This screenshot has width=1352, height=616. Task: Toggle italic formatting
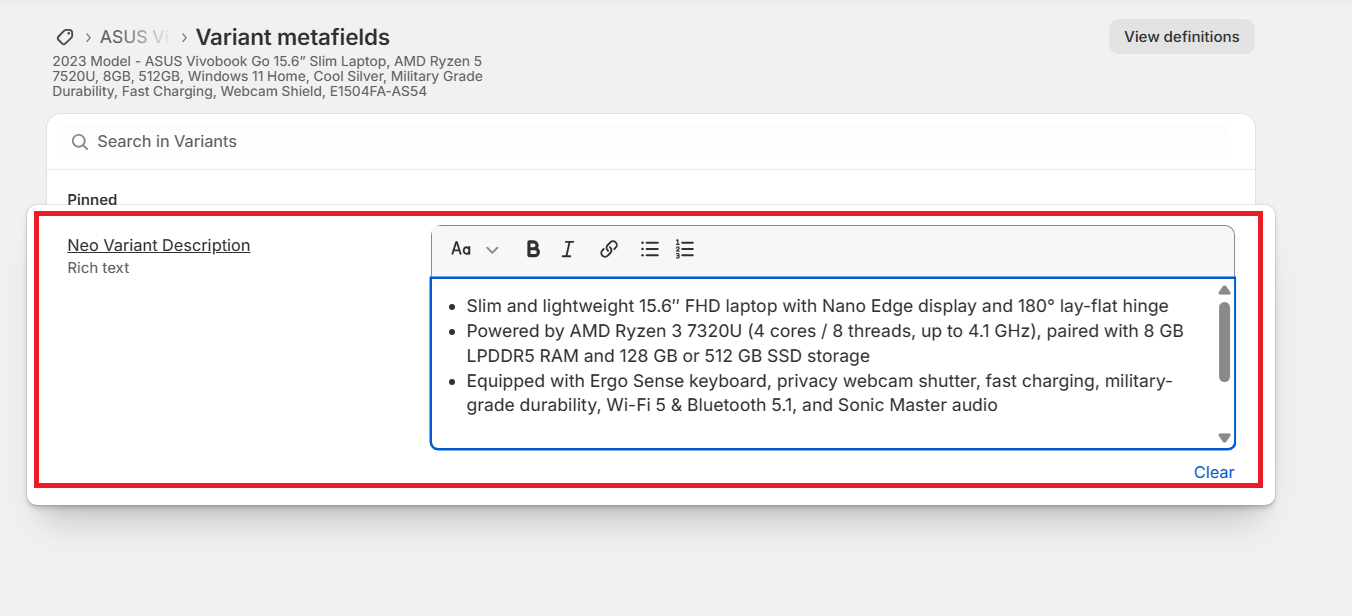568,250
